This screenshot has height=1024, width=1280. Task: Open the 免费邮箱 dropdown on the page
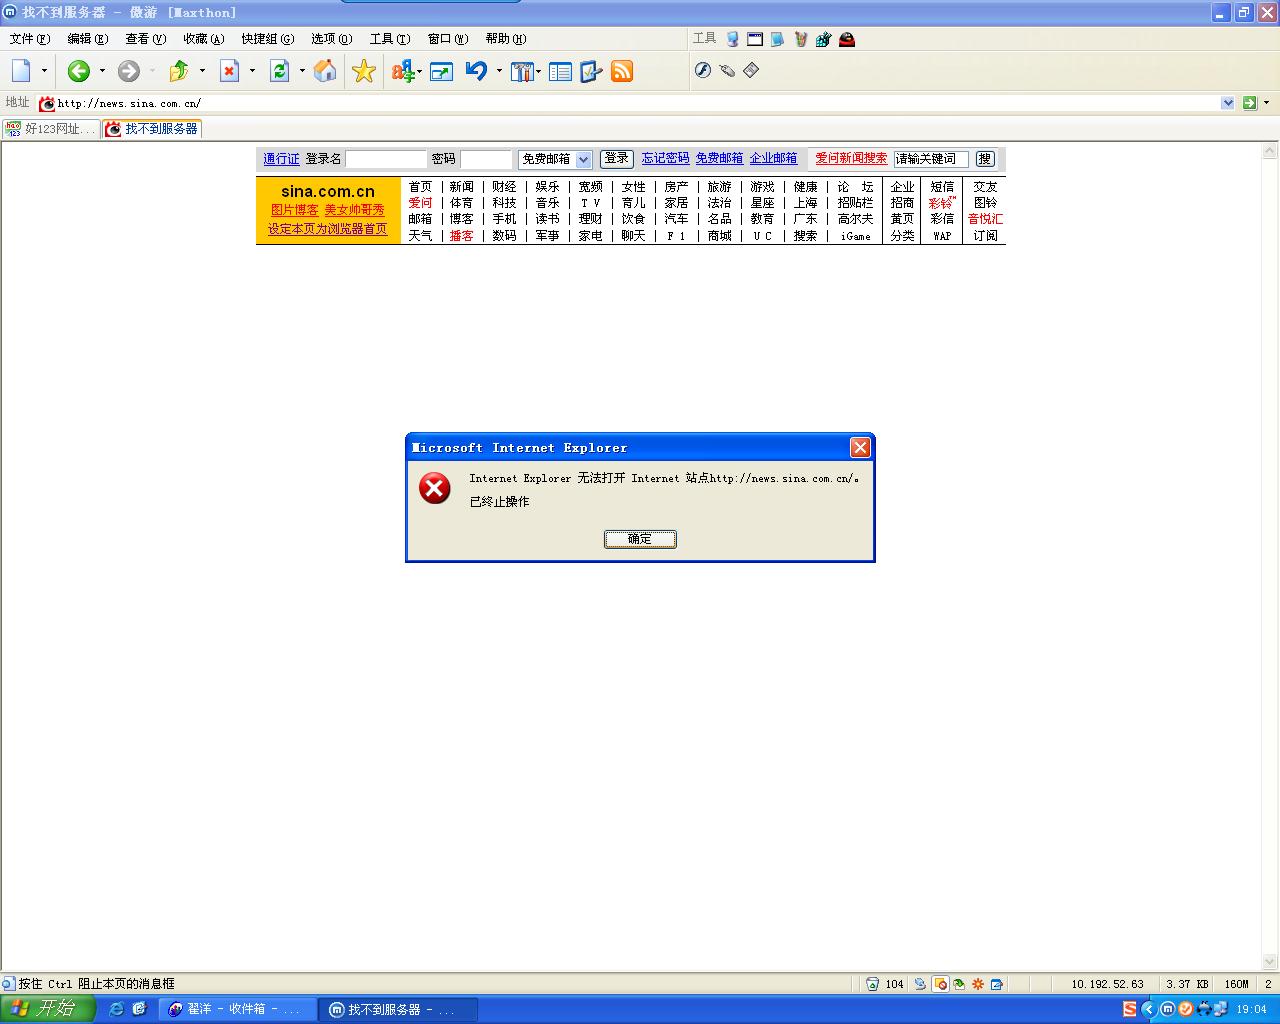click(x=584, y=159)
